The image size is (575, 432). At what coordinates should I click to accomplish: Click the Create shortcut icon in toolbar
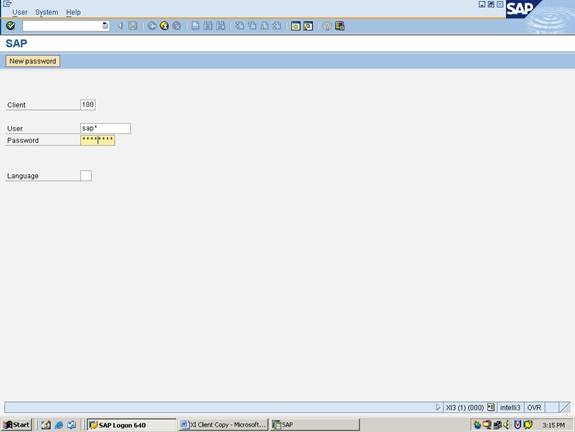[308, 26]
